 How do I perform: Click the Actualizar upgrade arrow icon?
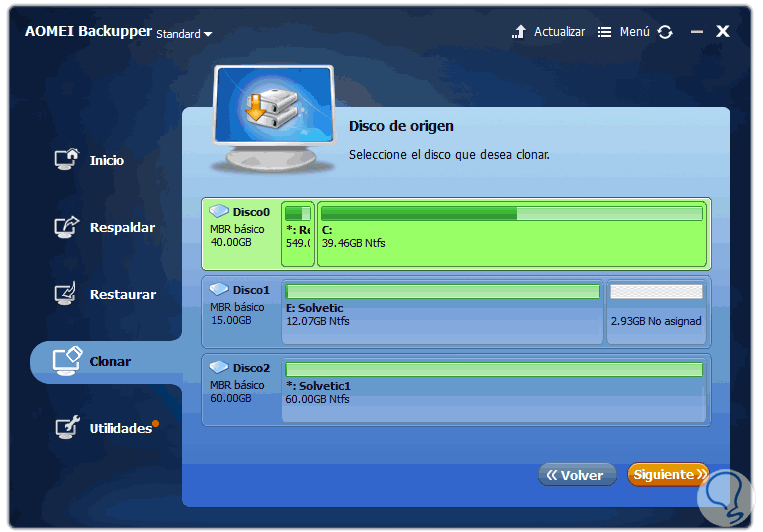pyautogui.click(x=519, y=32)
